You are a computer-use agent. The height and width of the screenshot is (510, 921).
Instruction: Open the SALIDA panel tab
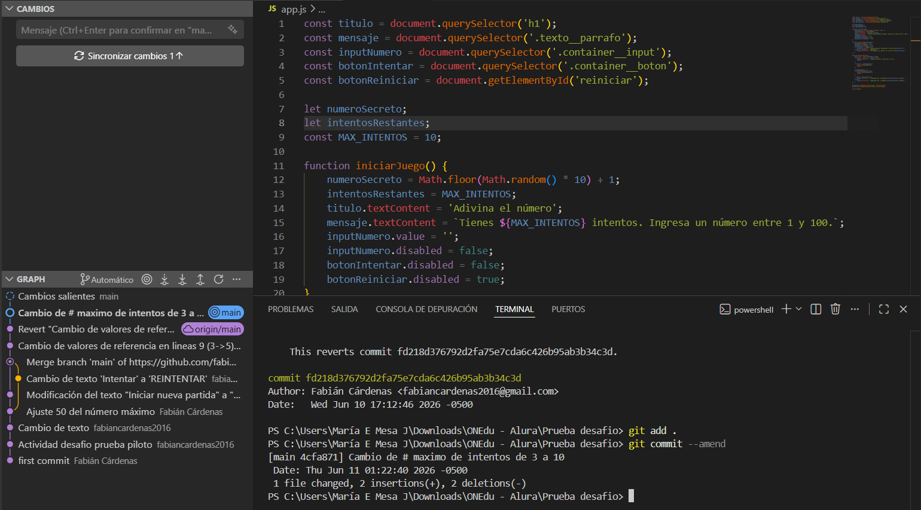(344, 309)
